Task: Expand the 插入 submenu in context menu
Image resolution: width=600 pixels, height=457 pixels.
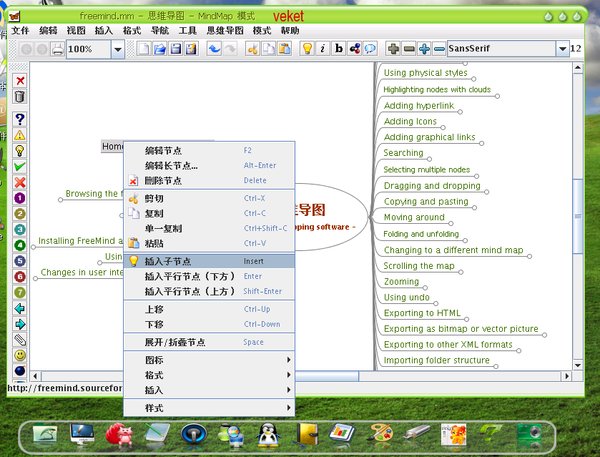Action: pos(209,390)
